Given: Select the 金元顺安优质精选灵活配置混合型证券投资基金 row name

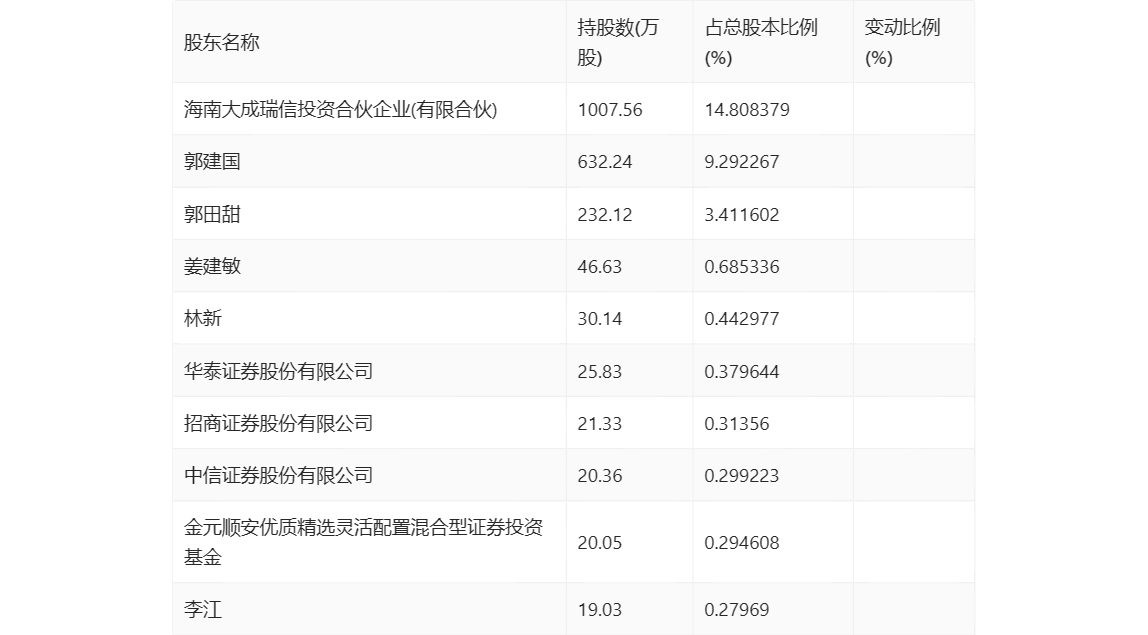Looking at the screenshot, I should pyautogui.click(x=363, y=542).
